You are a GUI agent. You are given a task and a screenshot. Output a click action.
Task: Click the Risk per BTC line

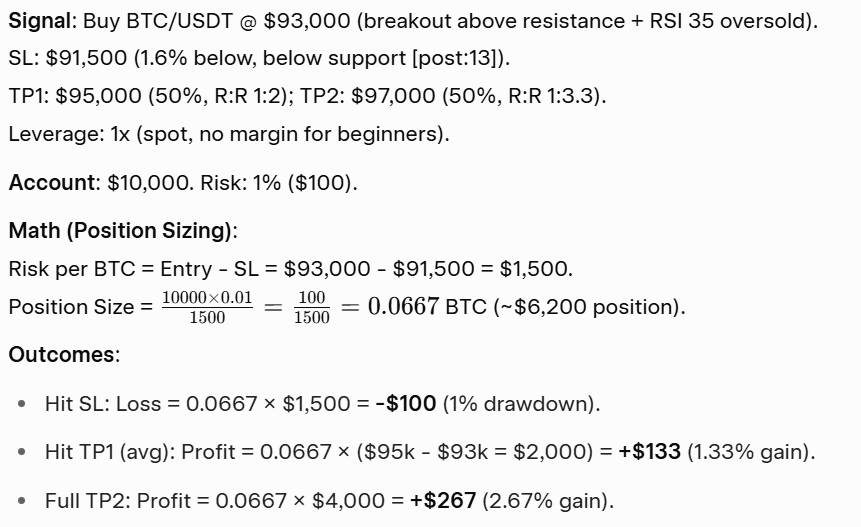(290, 269)
